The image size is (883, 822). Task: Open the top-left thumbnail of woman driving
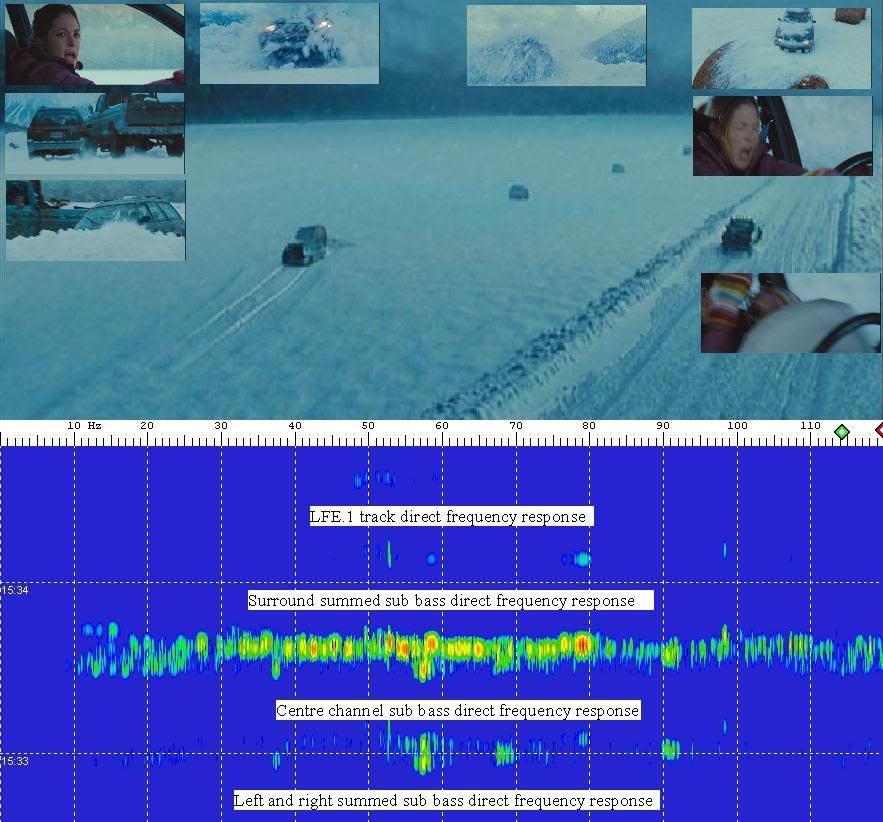[95, 45]
